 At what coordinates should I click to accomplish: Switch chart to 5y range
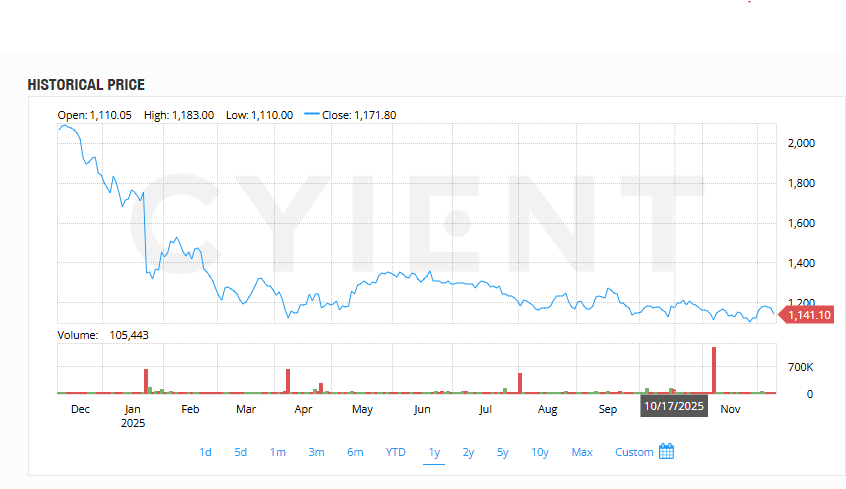pyautogui.click(x=502, y=452)
